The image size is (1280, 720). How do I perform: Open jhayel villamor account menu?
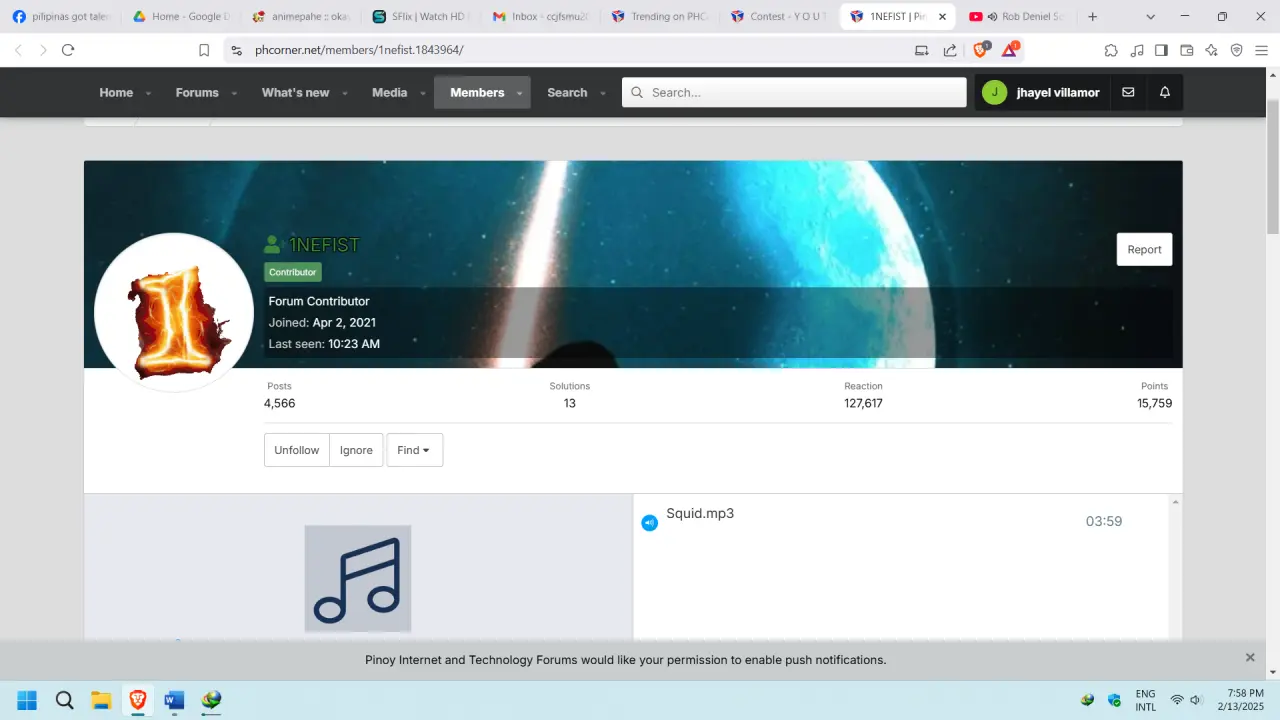coord(1040,92)
